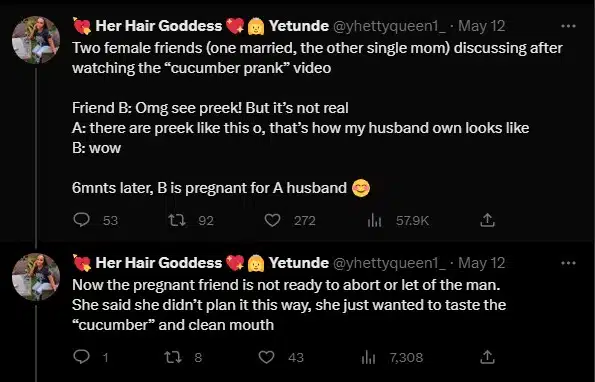The height and width of the screenshot is (382, 595).
Task: Open @yhettyqueen1_ handle on second tweet
Action: click(x=389, y=263)
